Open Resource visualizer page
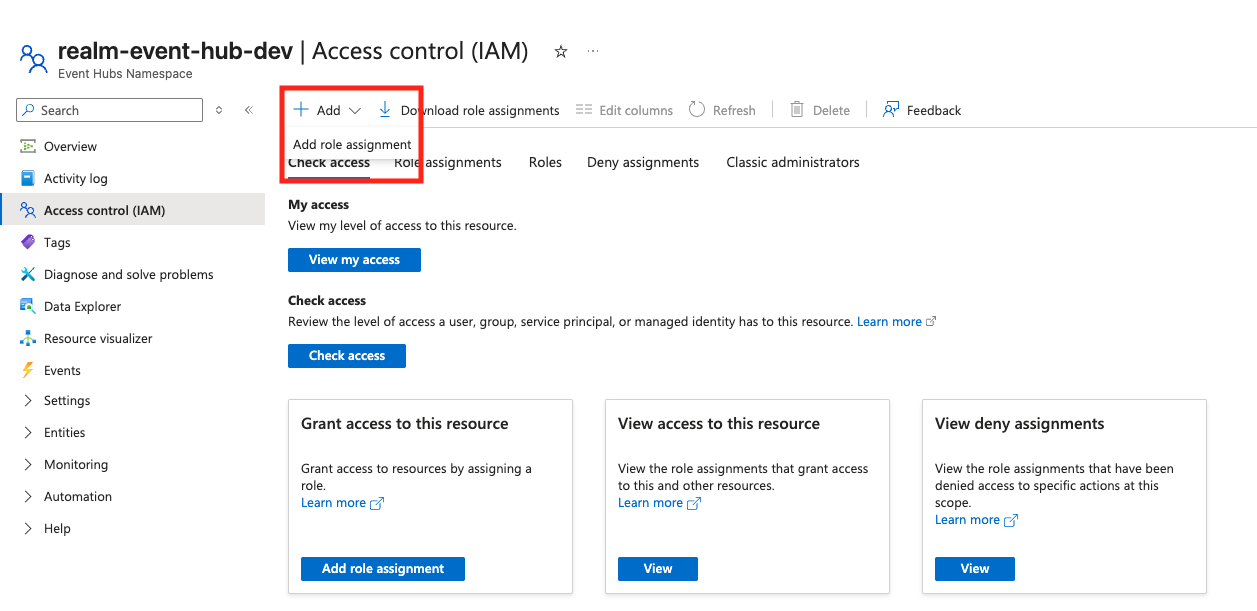This screenshot has height=611, width=1257. (98, 338)
